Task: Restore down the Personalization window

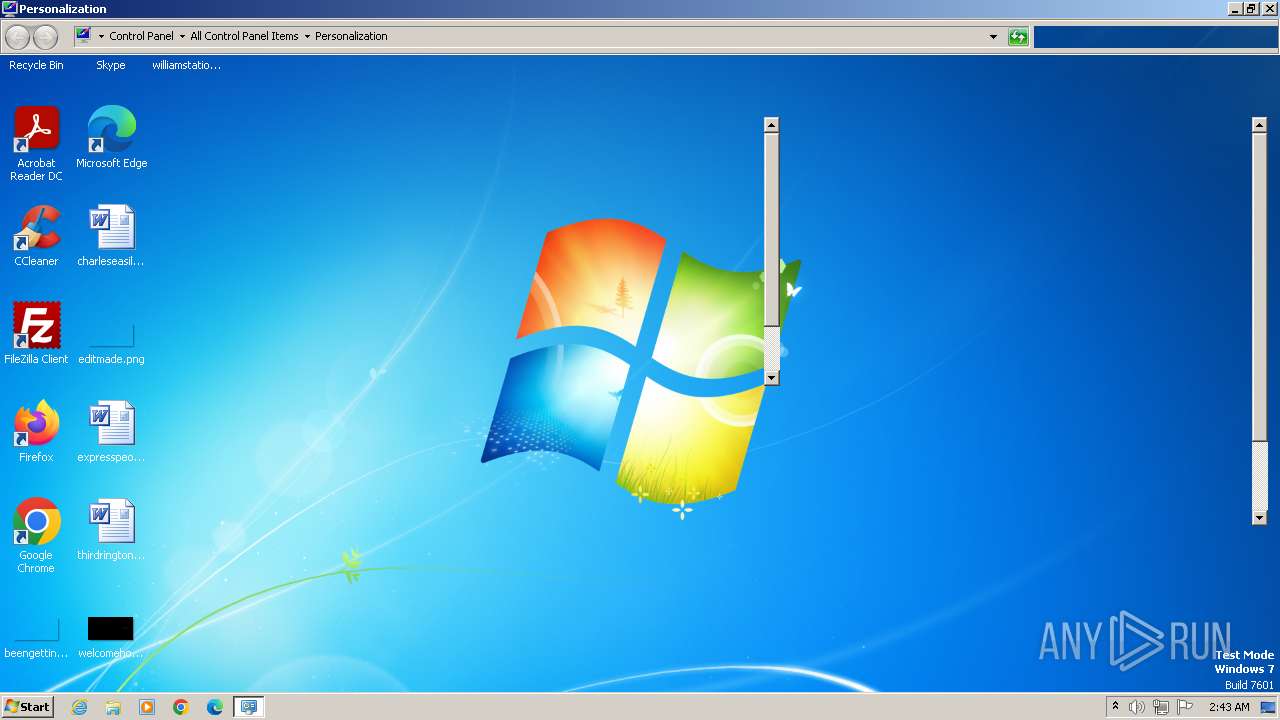Action: [1250, 8]
